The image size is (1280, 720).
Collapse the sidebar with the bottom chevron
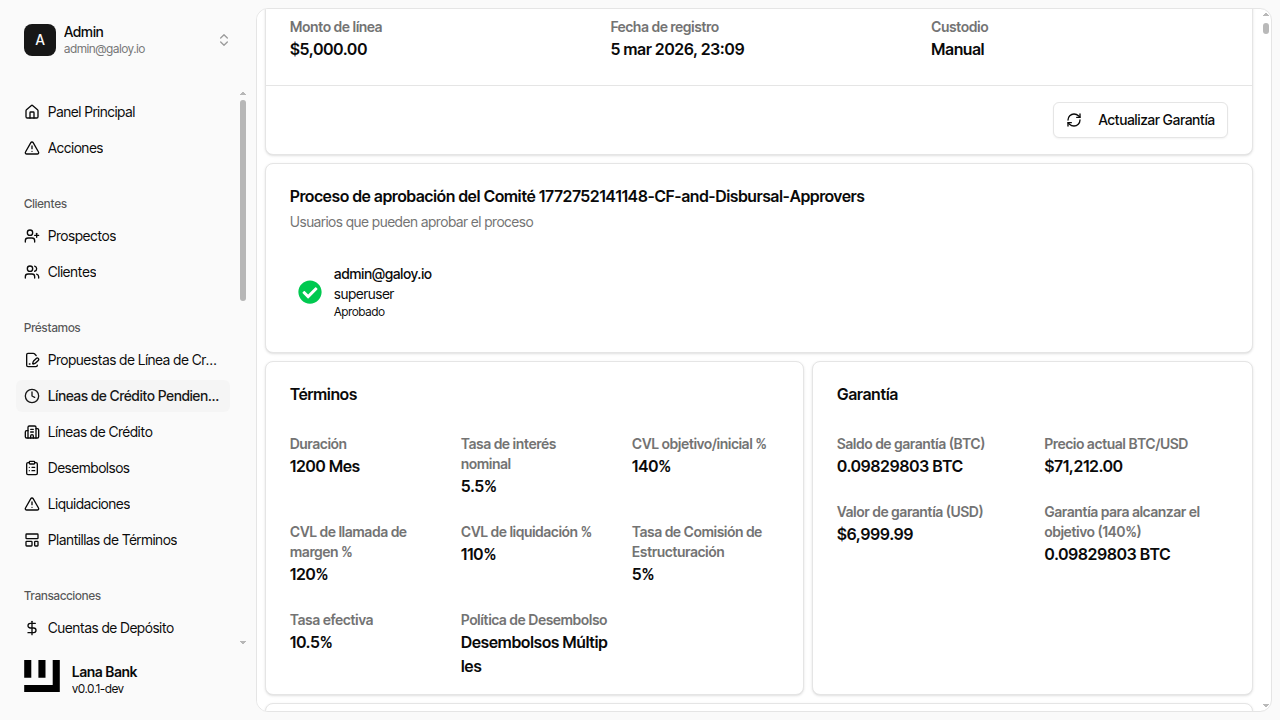click(x=242, y=641)
